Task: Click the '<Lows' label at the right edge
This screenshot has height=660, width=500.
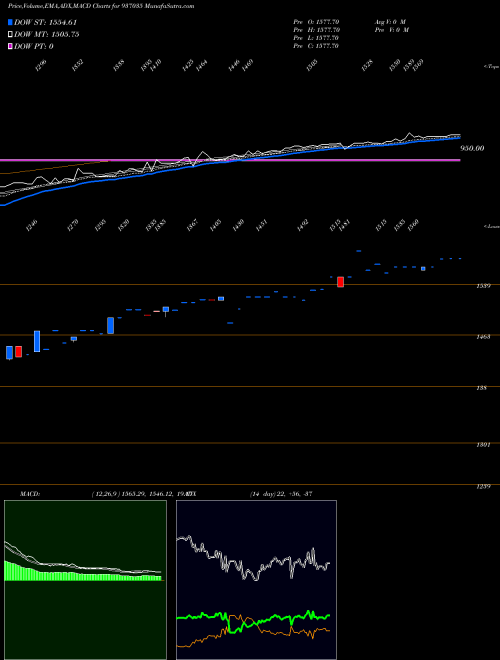Action: [491, 226]
